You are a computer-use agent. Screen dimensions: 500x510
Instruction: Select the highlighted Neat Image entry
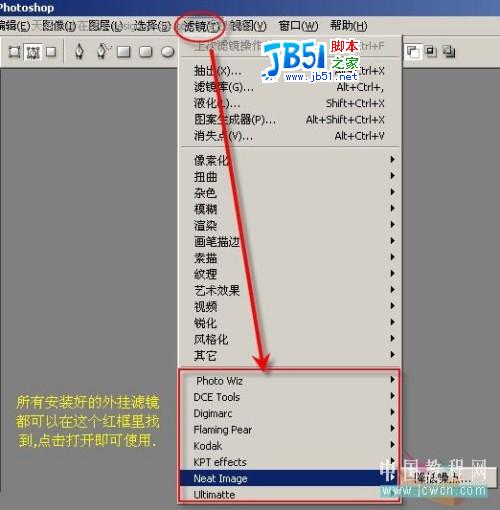(x=289, y=478)
